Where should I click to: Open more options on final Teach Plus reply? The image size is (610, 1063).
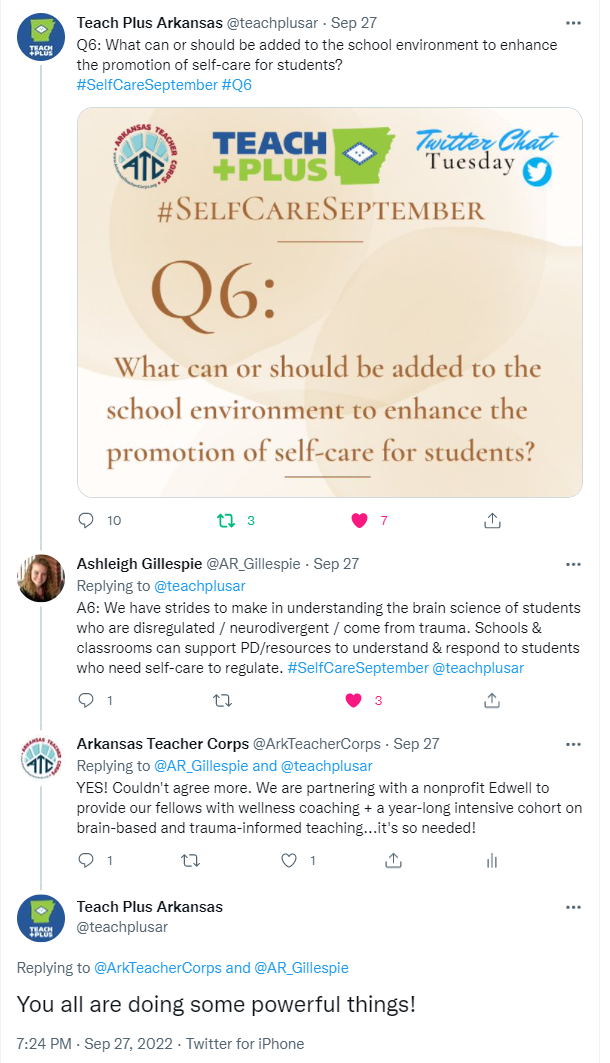tap(573, 907)
